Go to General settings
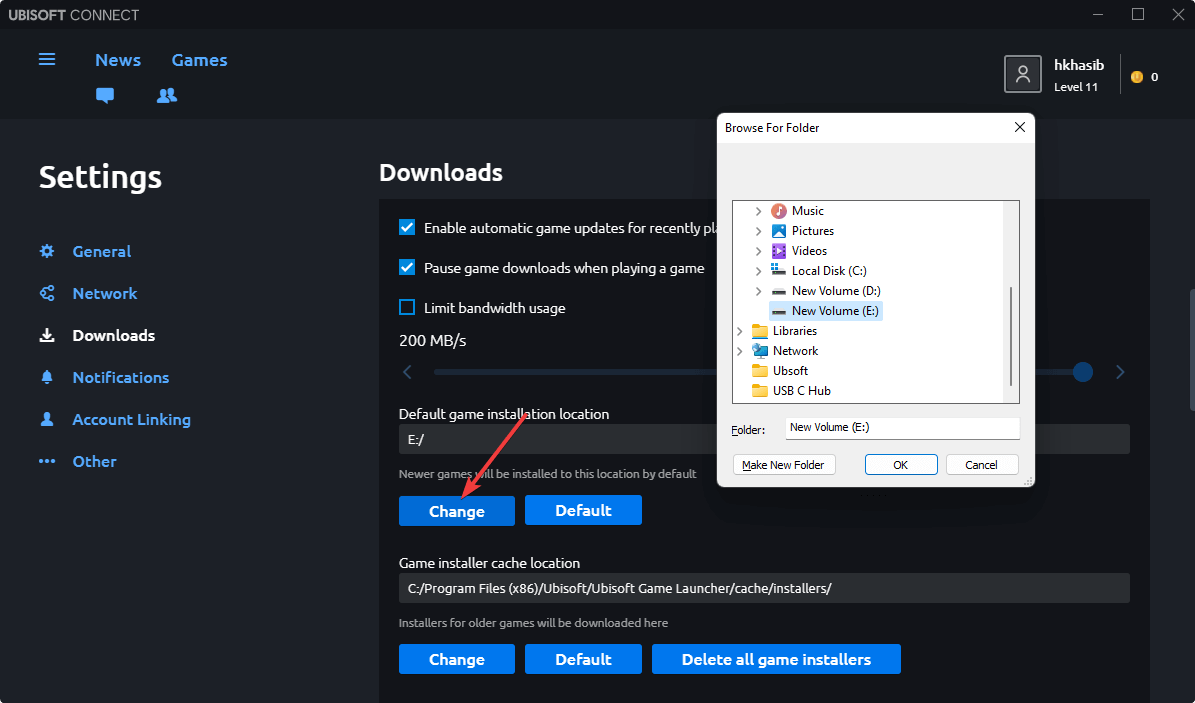 point(101,251)
